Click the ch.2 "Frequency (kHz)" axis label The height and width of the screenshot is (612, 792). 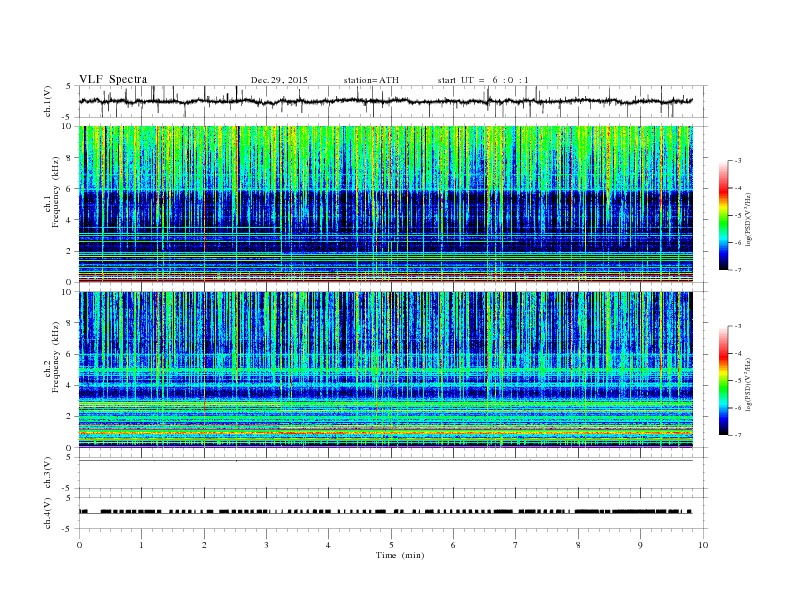point(56,357)
